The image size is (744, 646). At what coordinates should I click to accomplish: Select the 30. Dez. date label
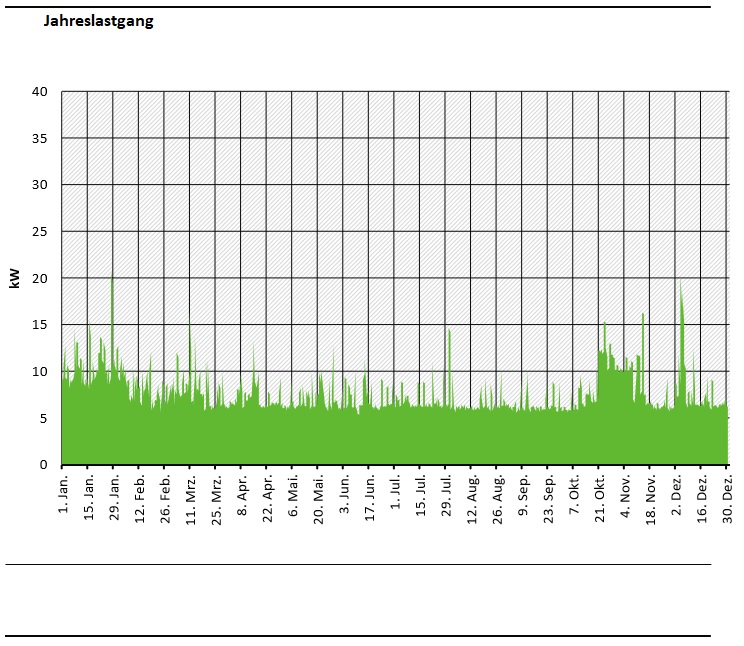(728, 497)
